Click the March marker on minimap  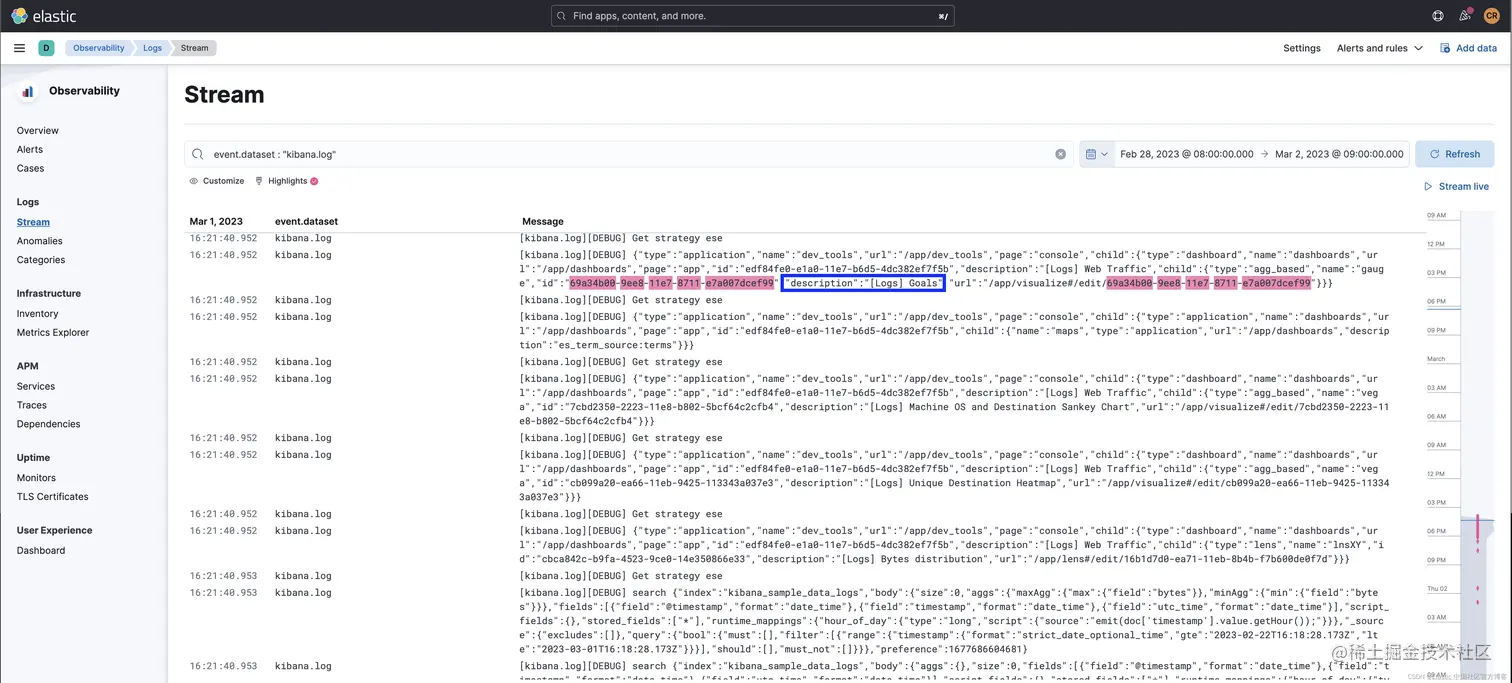click(x=1436, y=359)
